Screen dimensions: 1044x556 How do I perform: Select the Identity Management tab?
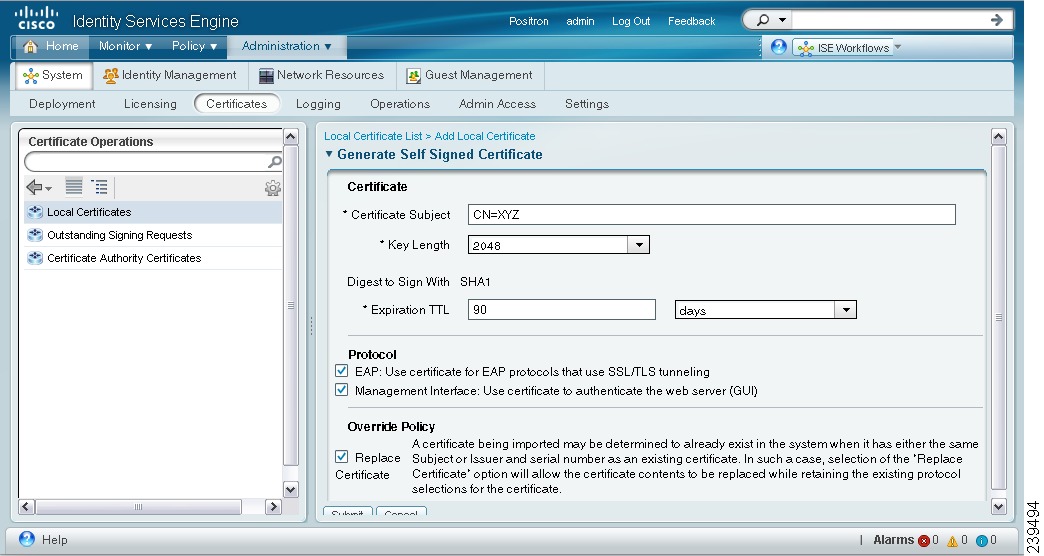(169, 75)
